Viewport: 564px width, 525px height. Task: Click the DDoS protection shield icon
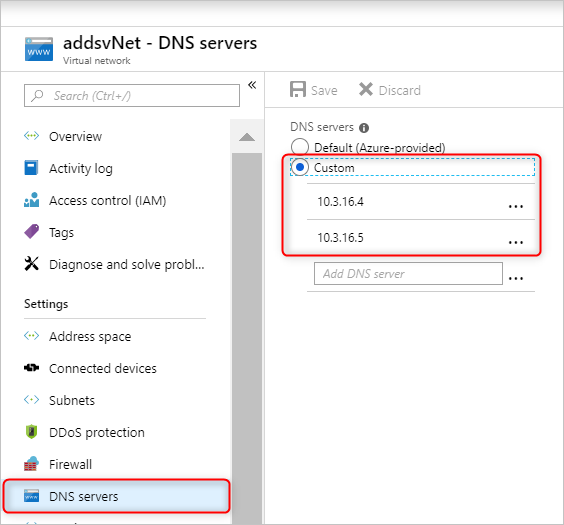(x=32, y=432)
